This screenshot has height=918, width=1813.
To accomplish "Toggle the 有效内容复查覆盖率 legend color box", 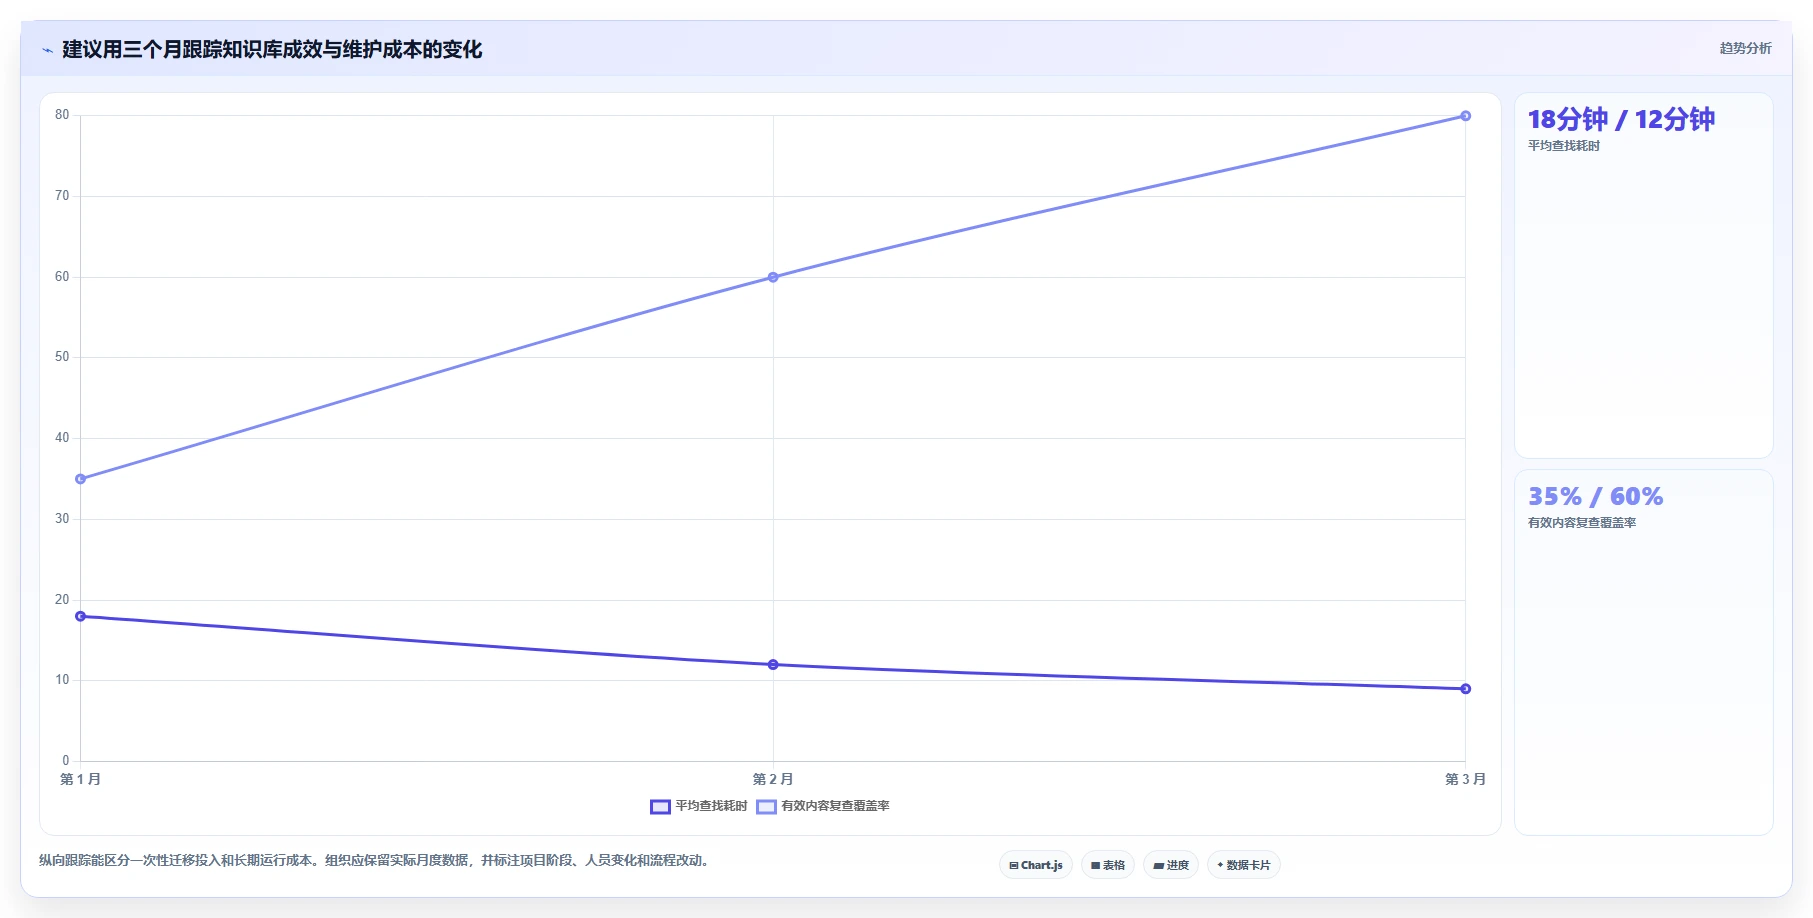I will [766, 806].
